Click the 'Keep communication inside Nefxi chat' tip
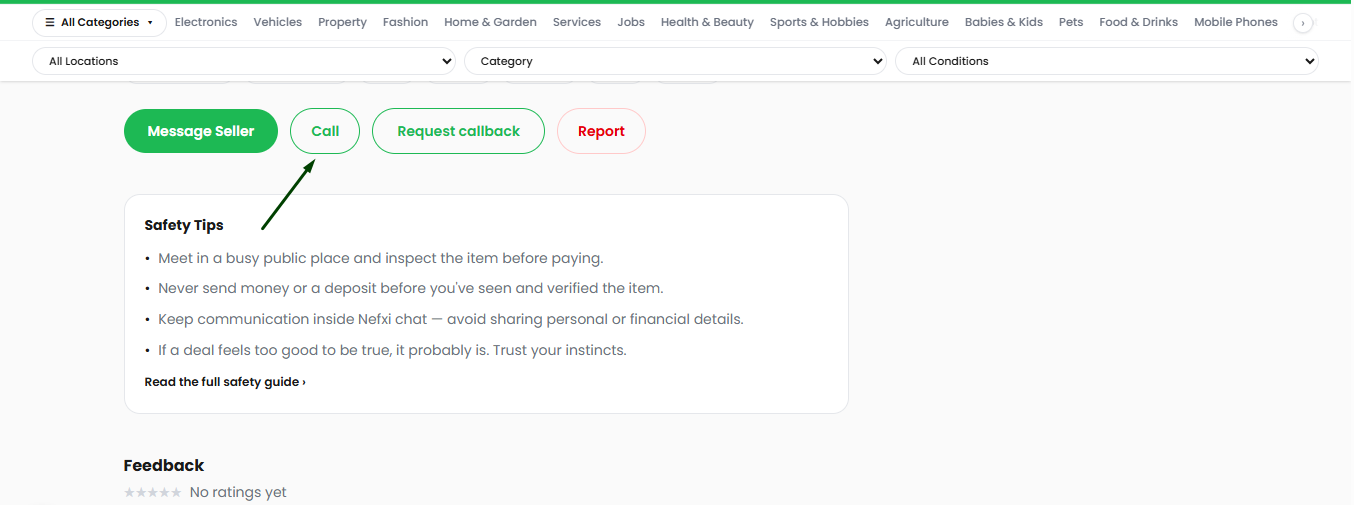The height and width of the screenshot is (505, 1354). (451, 319)
